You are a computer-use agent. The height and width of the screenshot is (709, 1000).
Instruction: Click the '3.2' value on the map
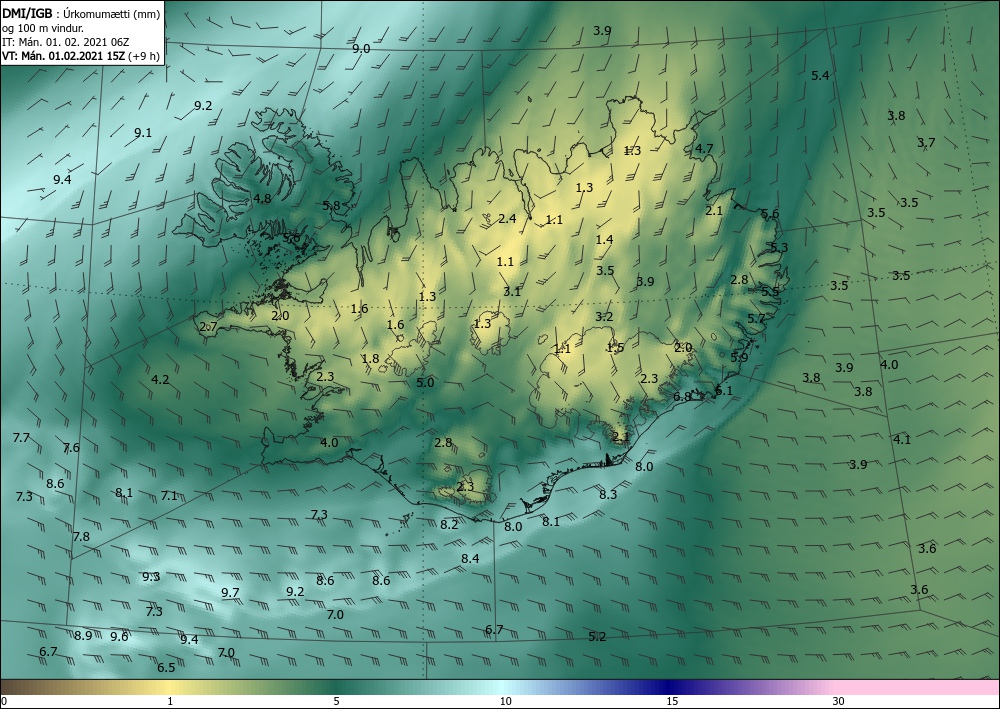pyautogui.click(x=604, y=316)
